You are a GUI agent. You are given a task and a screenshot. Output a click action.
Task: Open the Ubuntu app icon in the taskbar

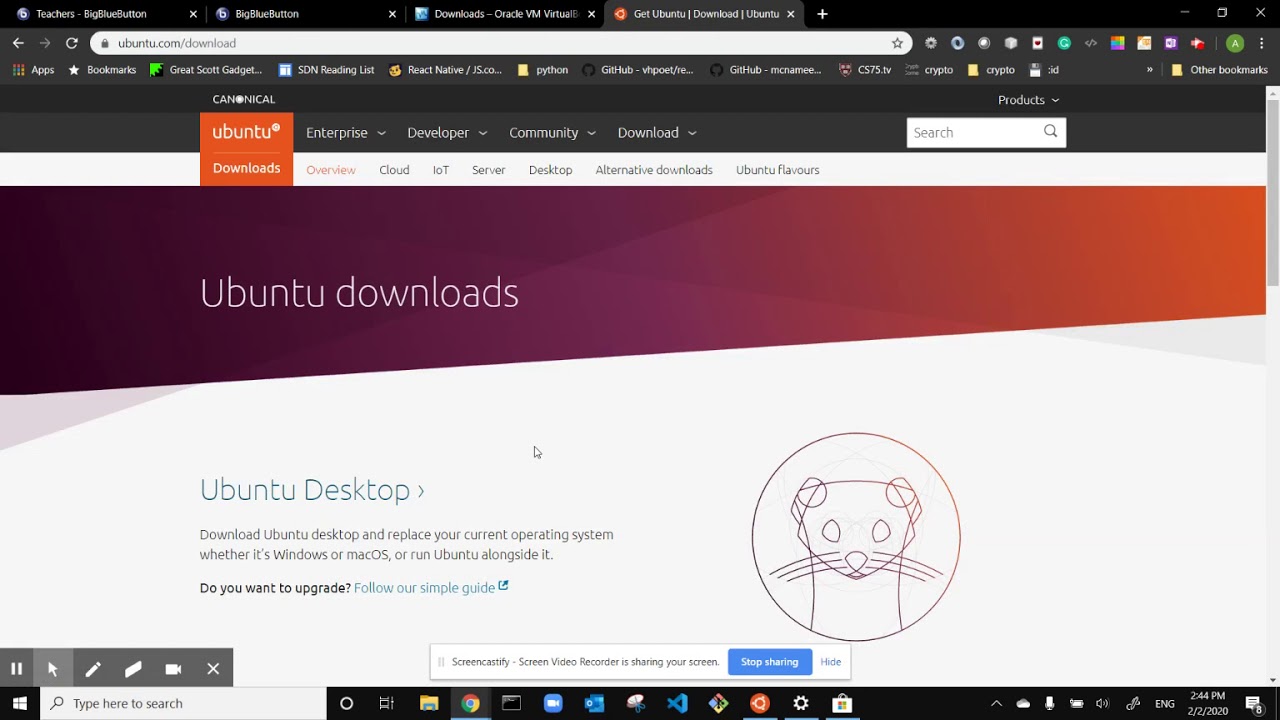click(x=759, y=703)
